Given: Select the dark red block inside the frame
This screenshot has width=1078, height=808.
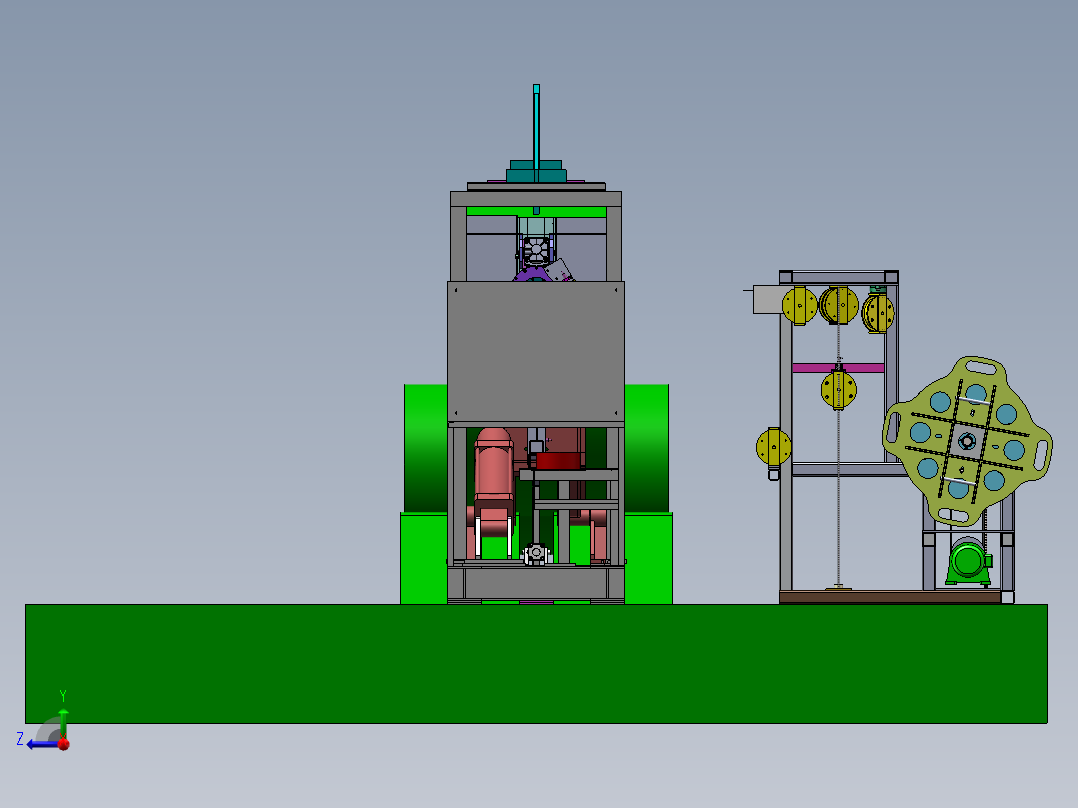Looking at the screenshot, I should (558, 460).
